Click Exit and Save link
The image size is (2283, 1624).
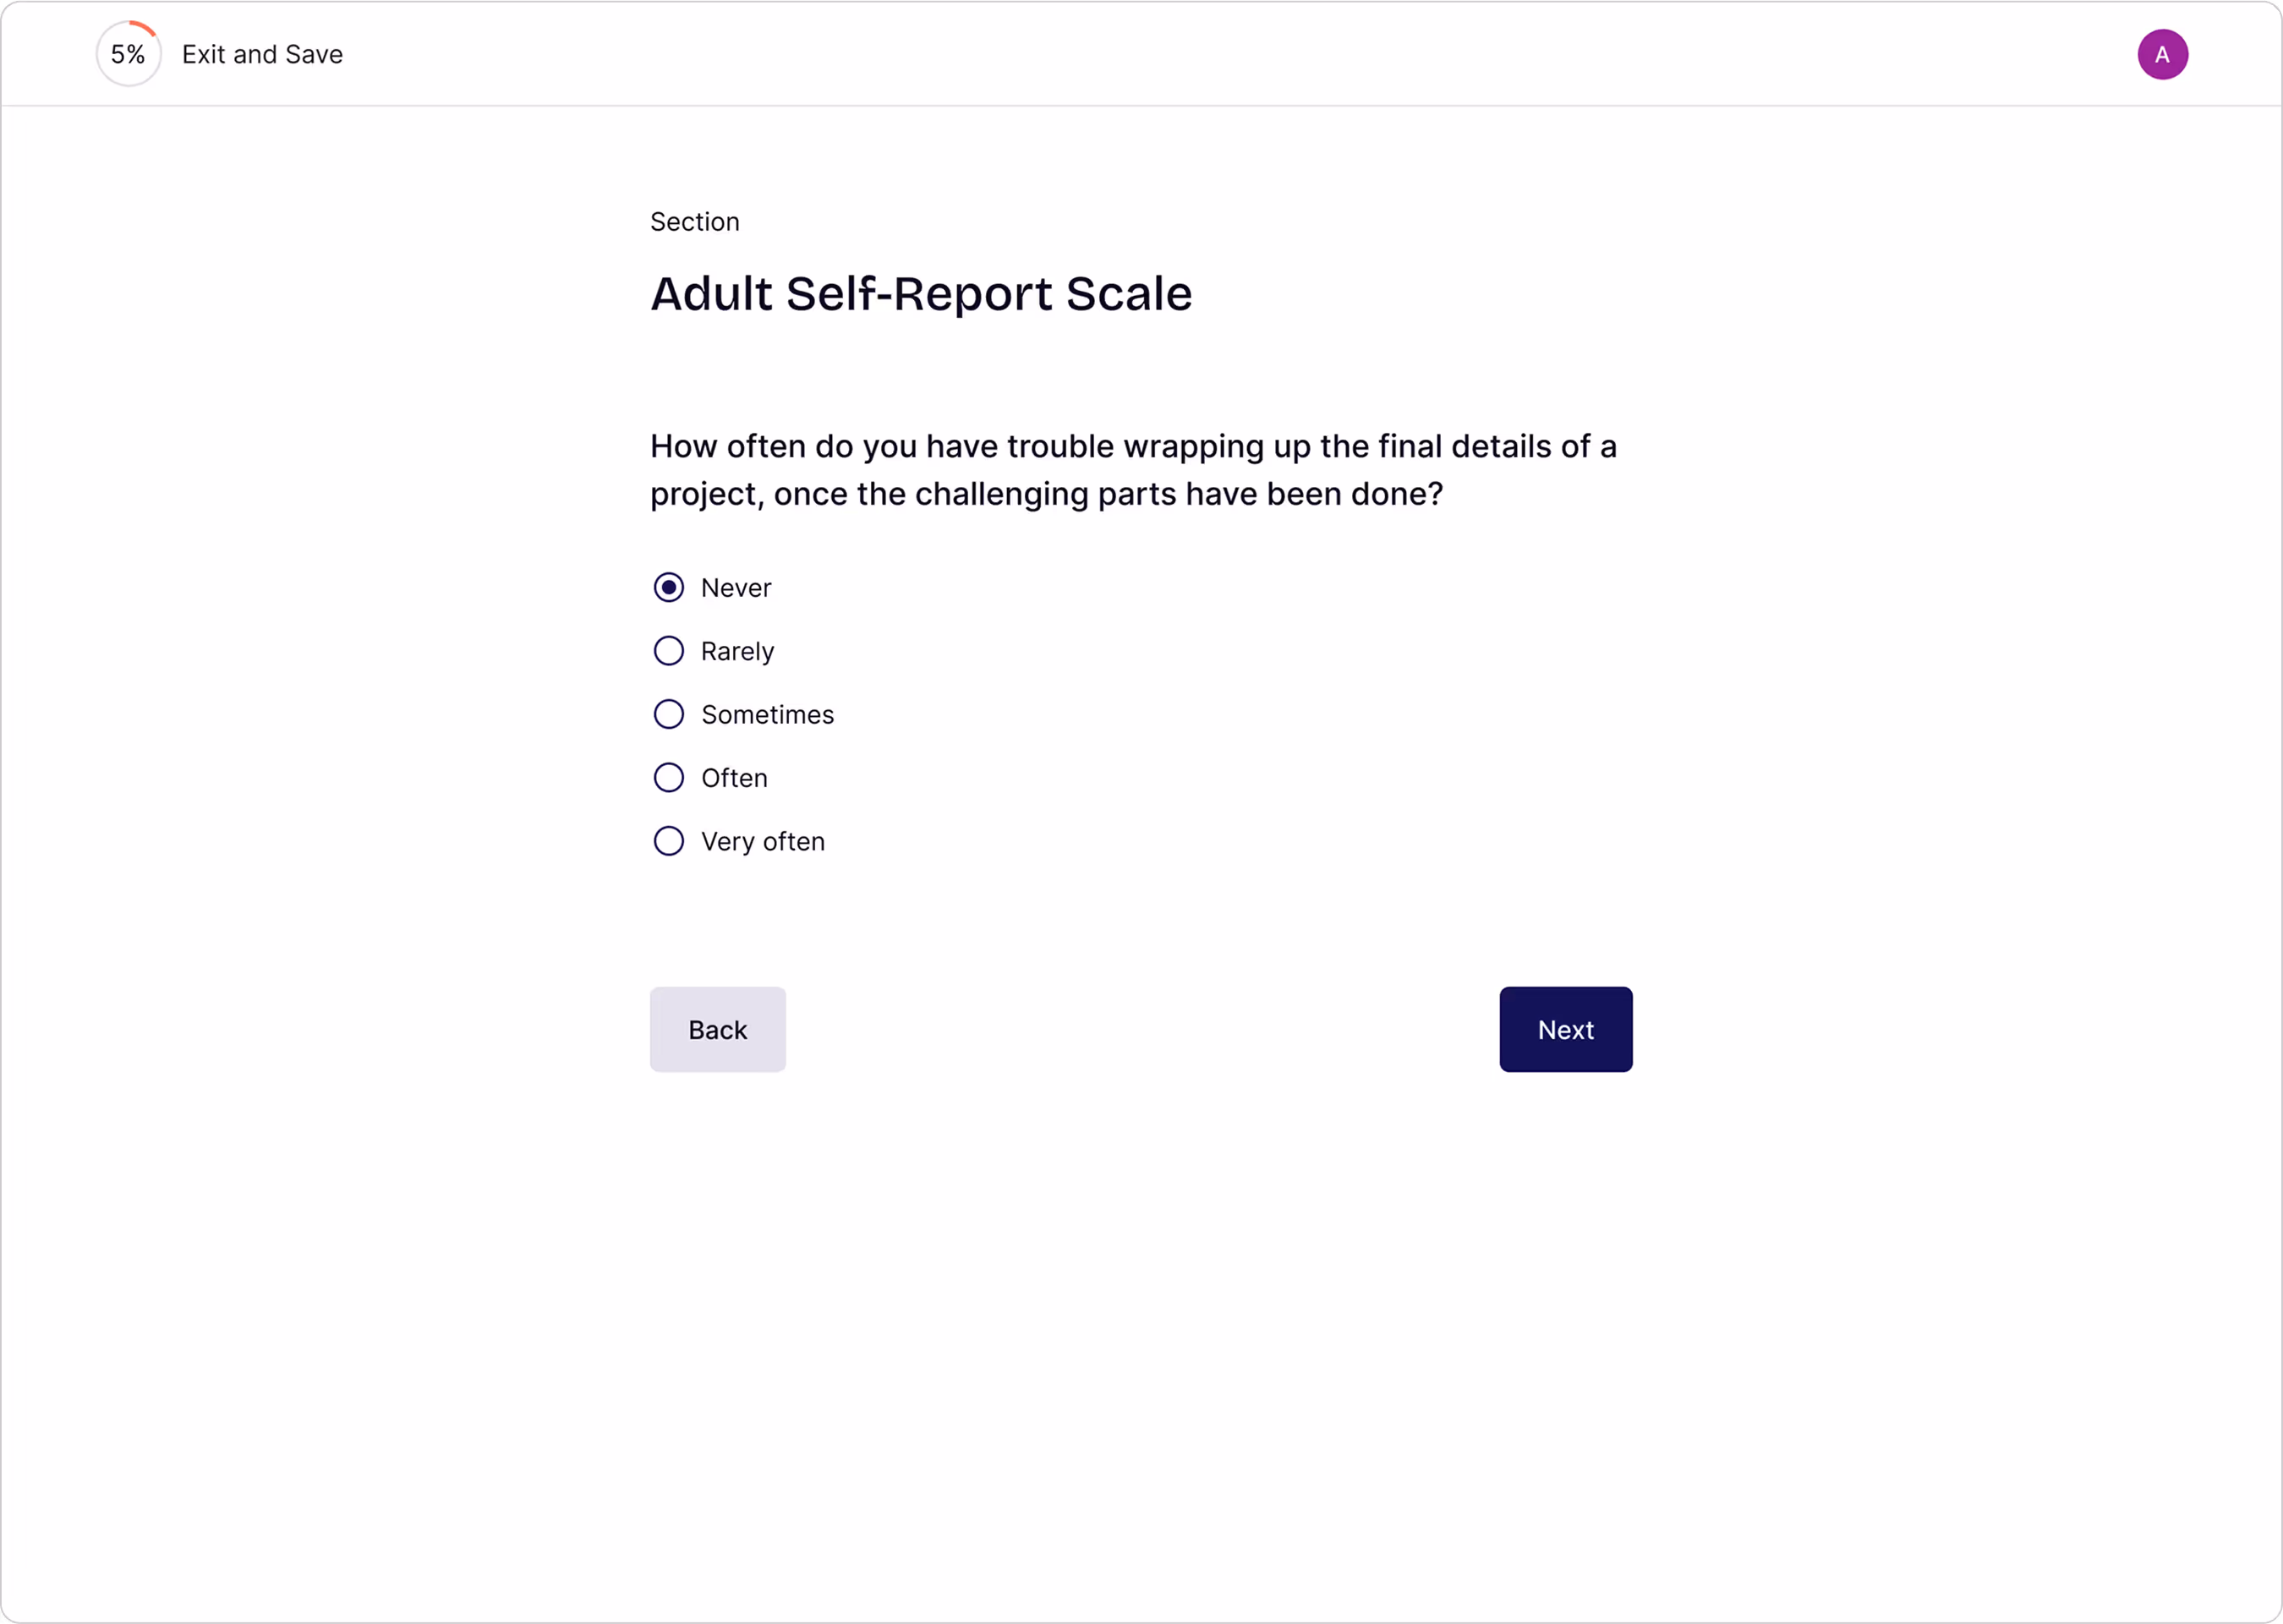click(262, 54)
